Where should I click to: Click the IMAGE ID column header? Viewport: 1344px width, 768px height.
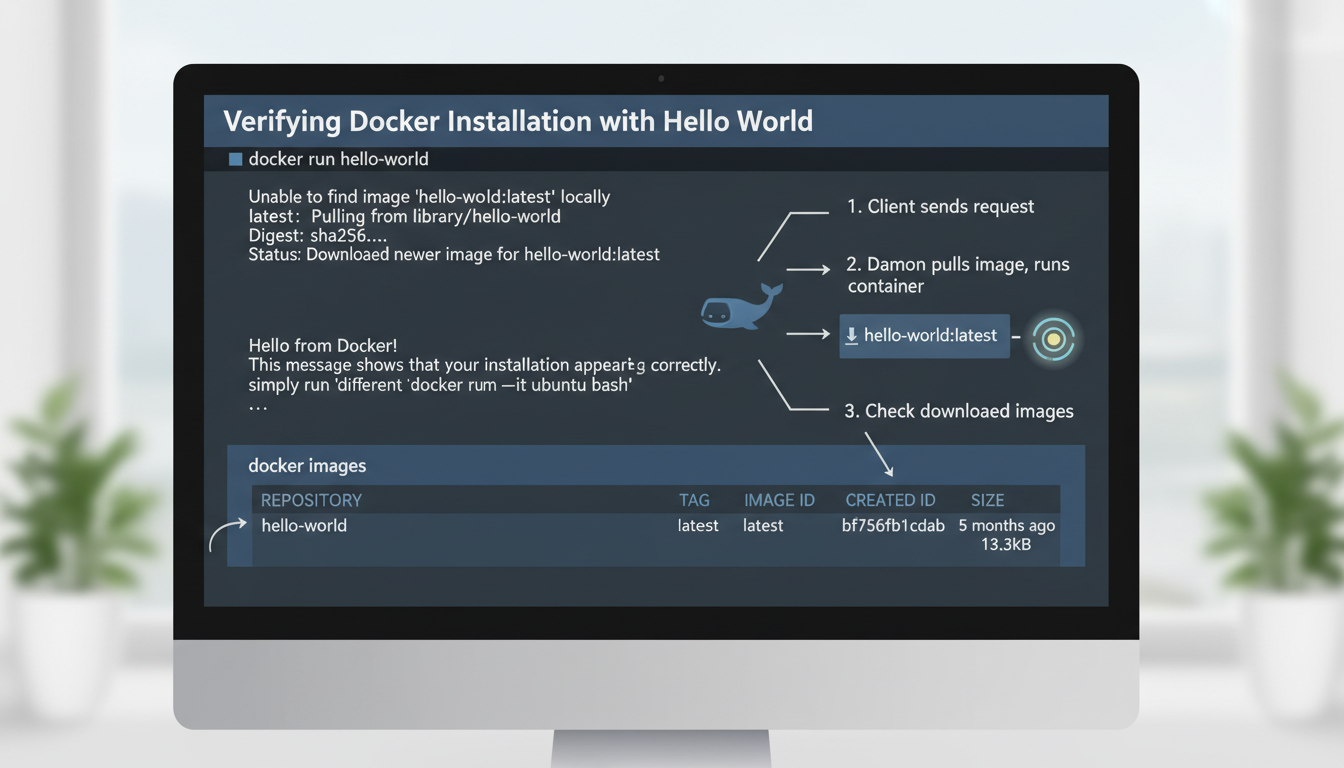point(779,500)
